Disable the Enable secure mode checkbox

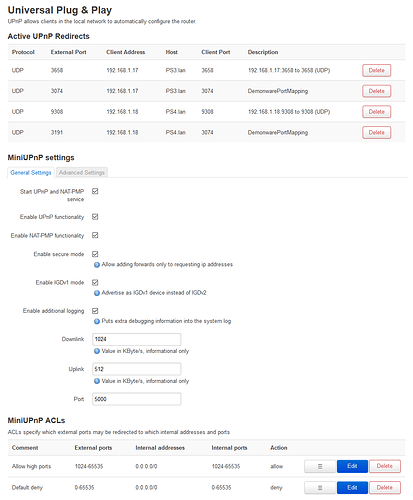[x=95, y=254]
